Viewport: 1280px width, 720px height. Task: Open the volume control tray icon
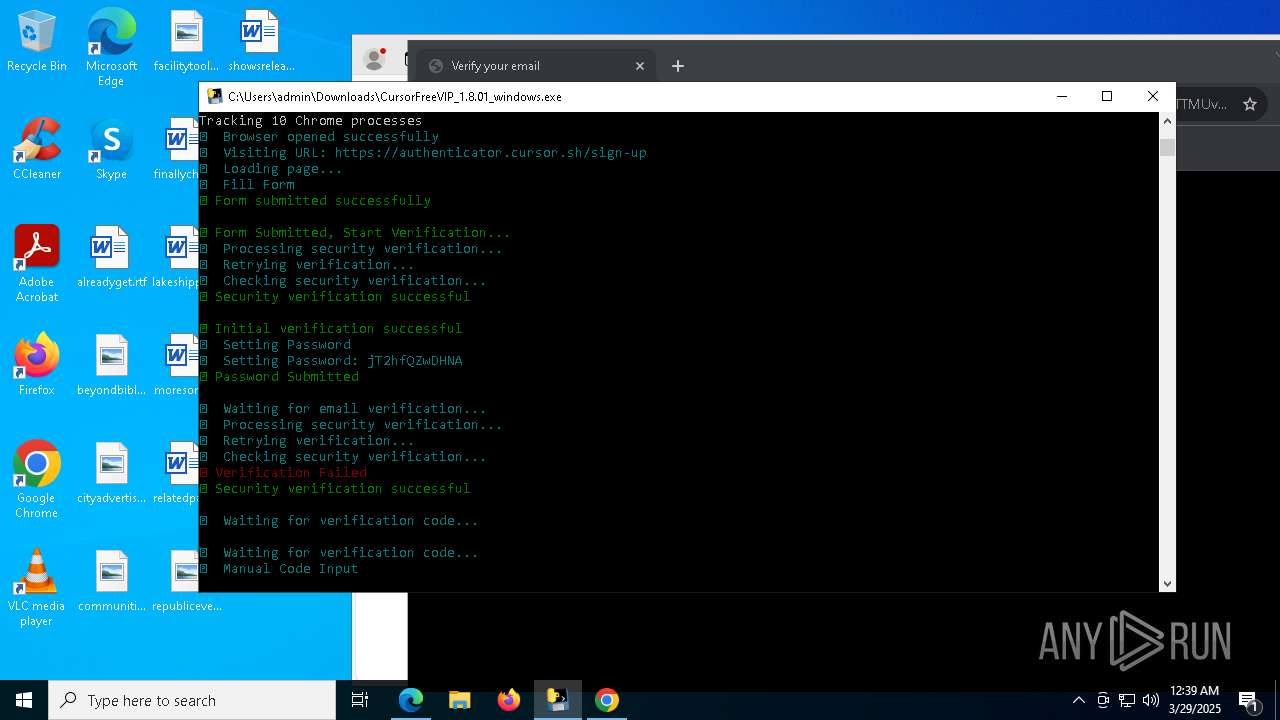tap(1151, 700)
